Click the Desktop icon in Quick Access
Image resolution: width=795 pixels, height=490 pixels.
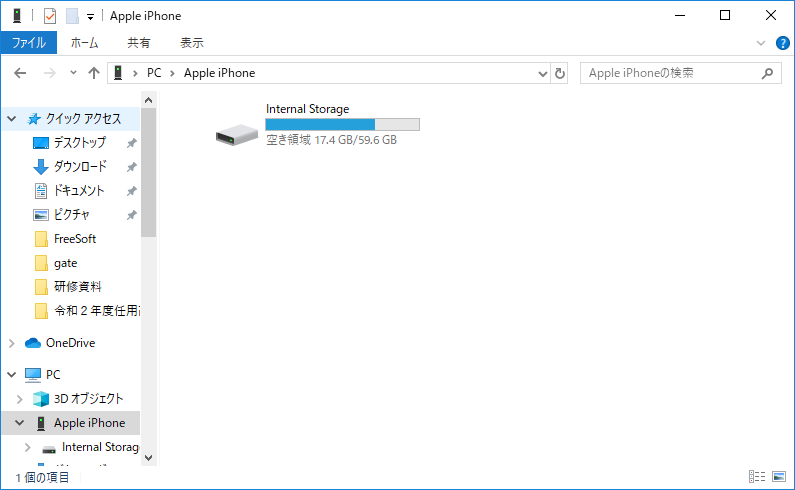tap(41, 143)
